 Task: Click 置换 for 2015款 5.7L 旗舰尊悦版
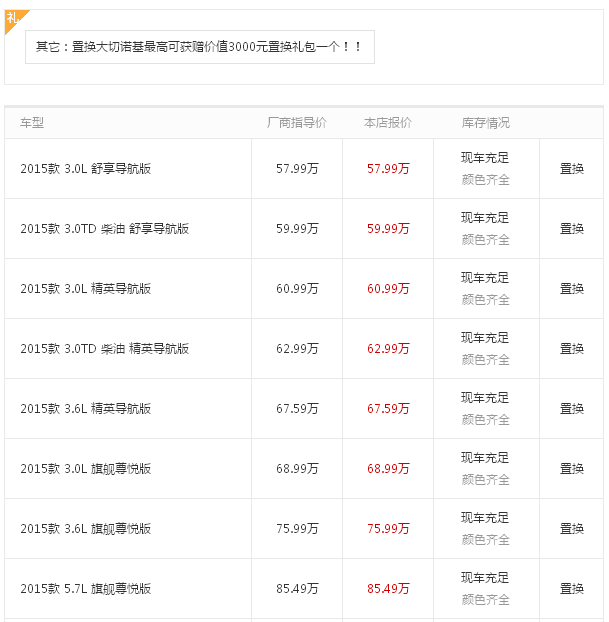pos(571,588)
